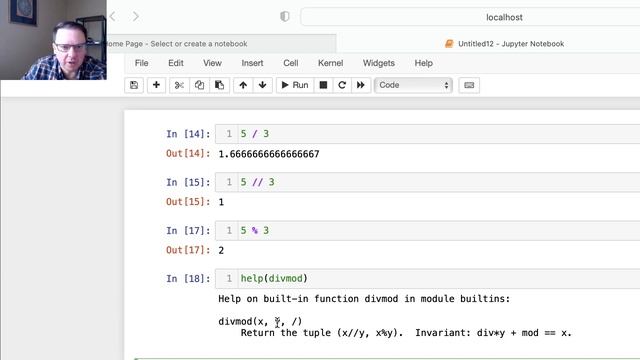This screenshot has height=360, width=640.
Task: Click the 'Help on built-in function divmod' line
Action: (364, 299)
